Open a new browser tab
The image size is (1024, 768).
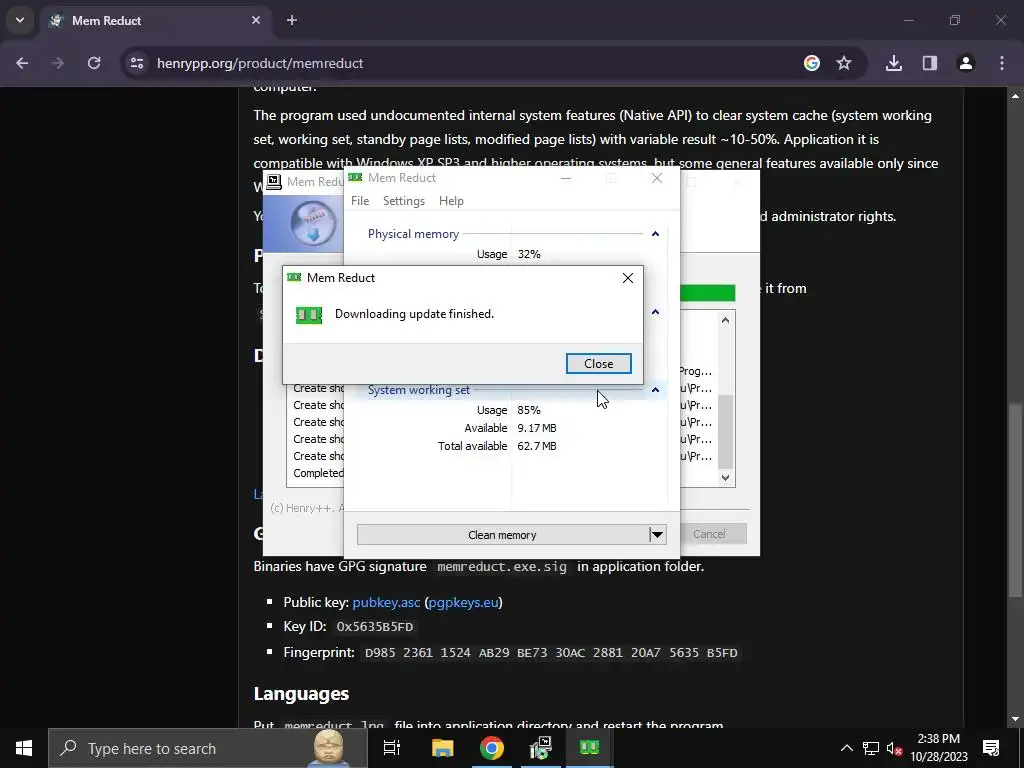point(292,20)
